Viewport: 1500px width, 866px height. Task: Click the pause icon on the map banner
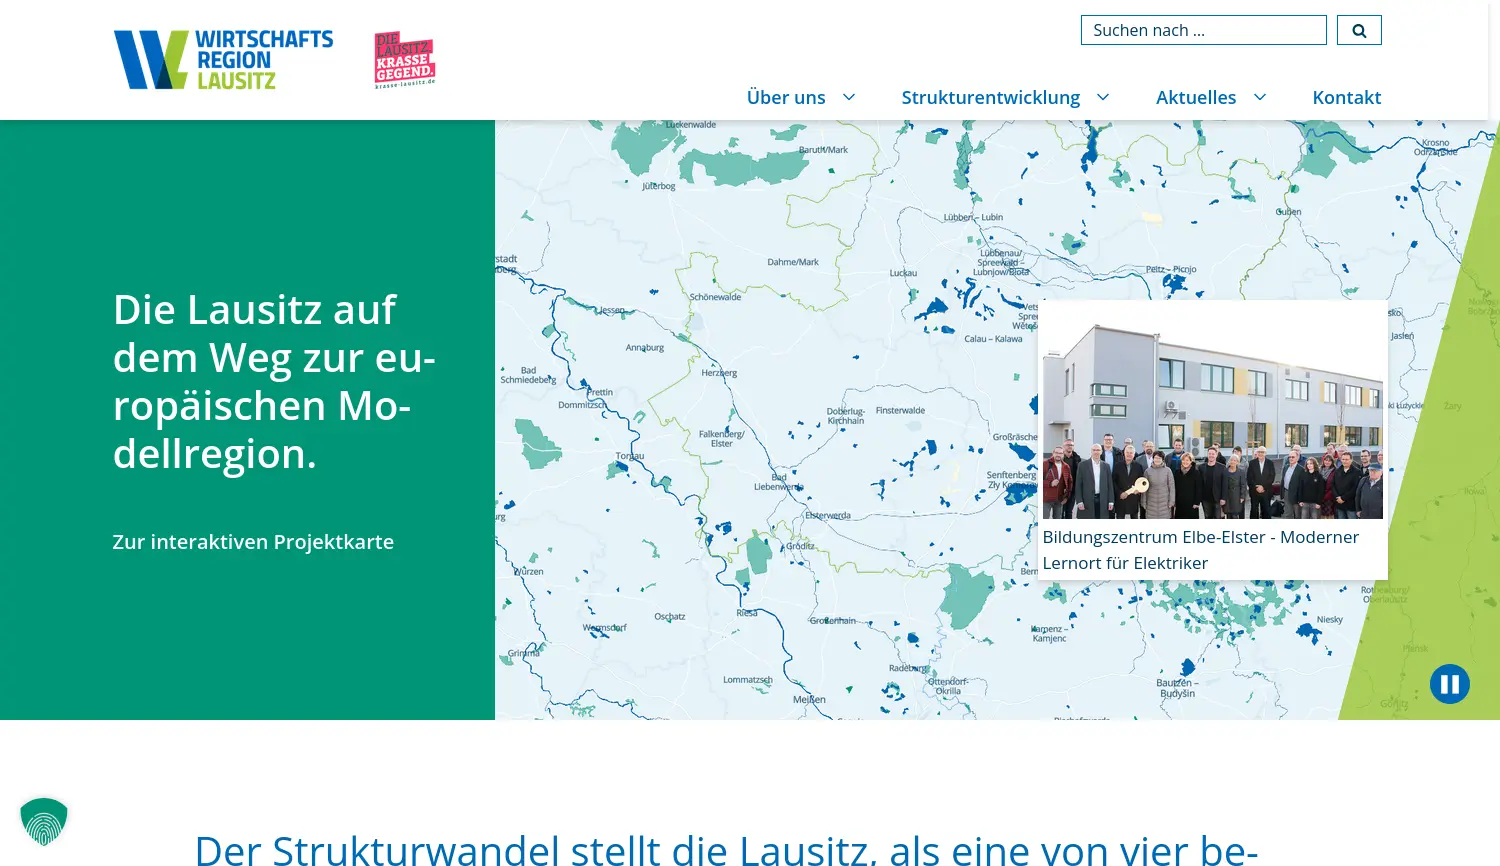[x=1449, y=683]
